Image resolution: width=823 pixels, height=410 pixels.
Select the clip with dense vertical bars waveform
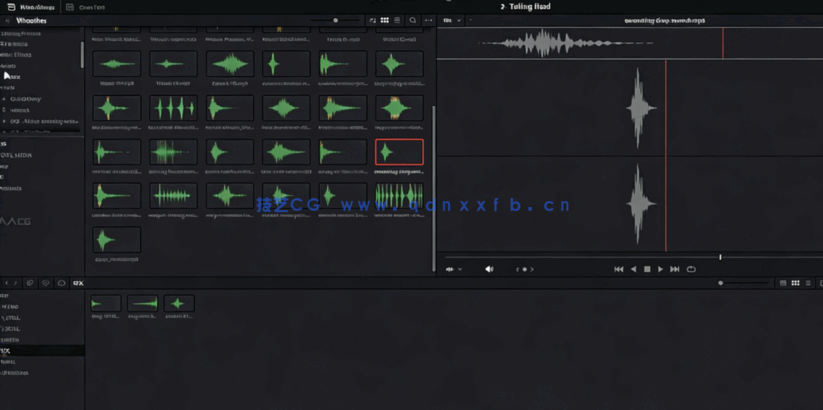click(399, 196)
